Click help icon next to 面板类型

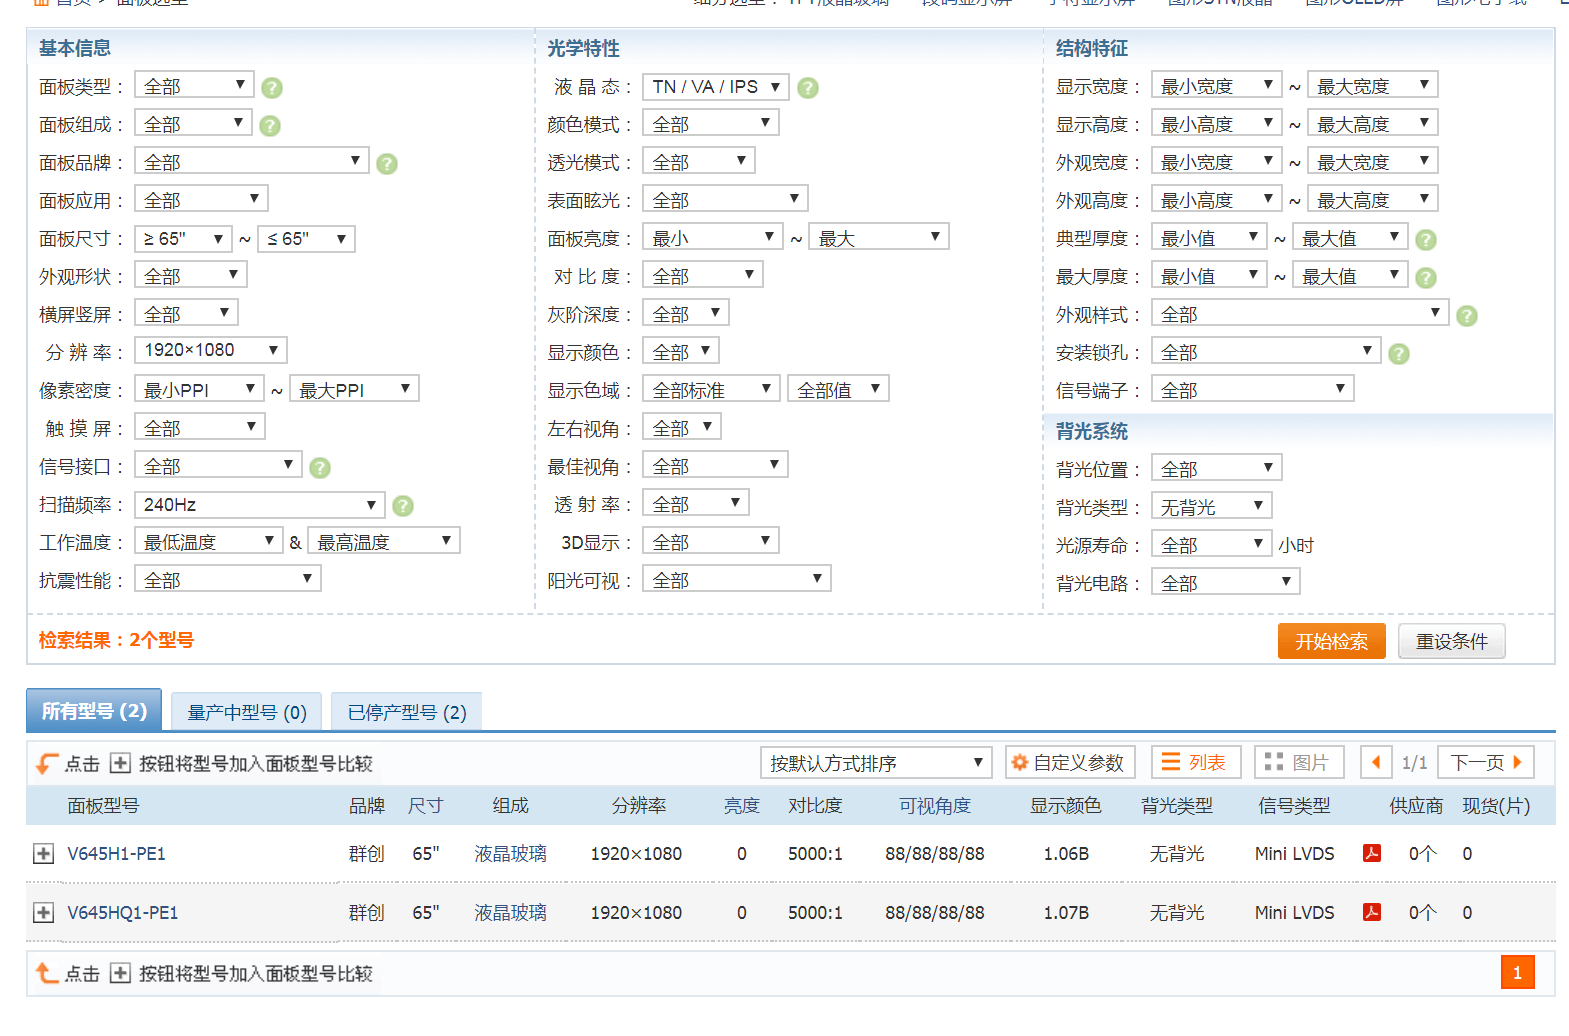click(271, 88)
